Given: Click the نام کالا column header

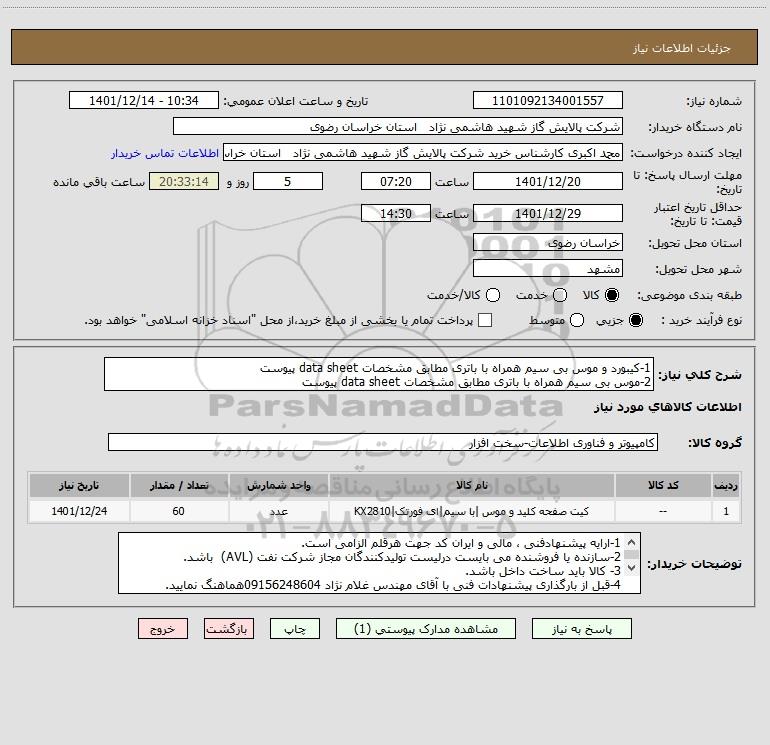Looking at the screenshot, I should point(479,485).
